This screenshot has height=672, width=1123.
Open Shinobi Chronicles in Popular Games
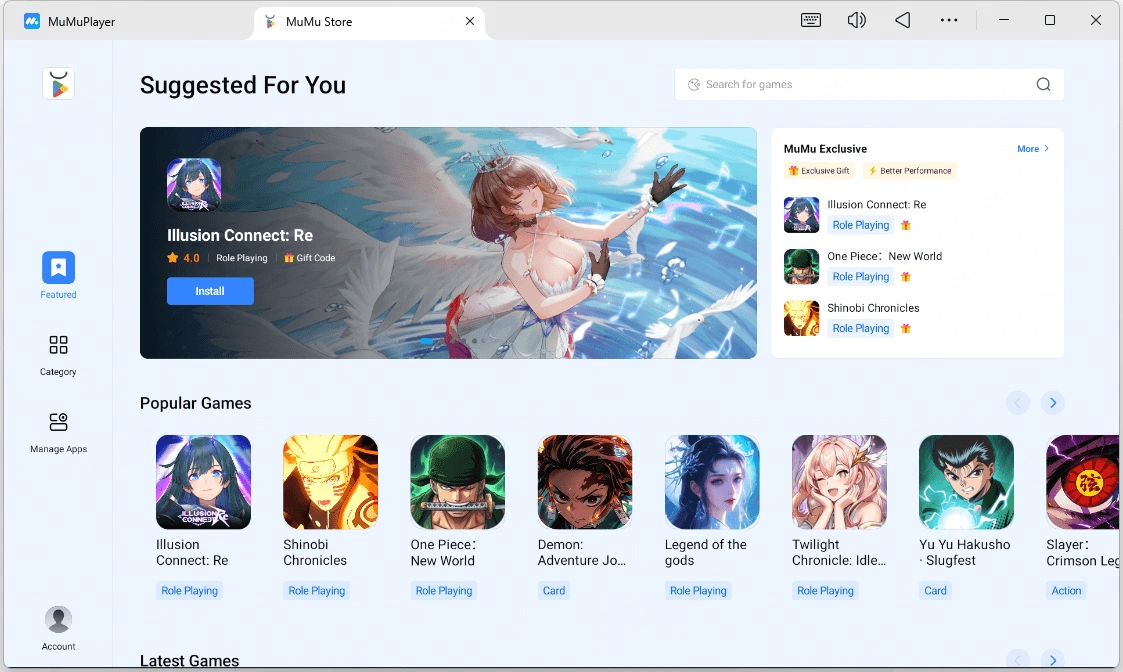pos(330,482)
